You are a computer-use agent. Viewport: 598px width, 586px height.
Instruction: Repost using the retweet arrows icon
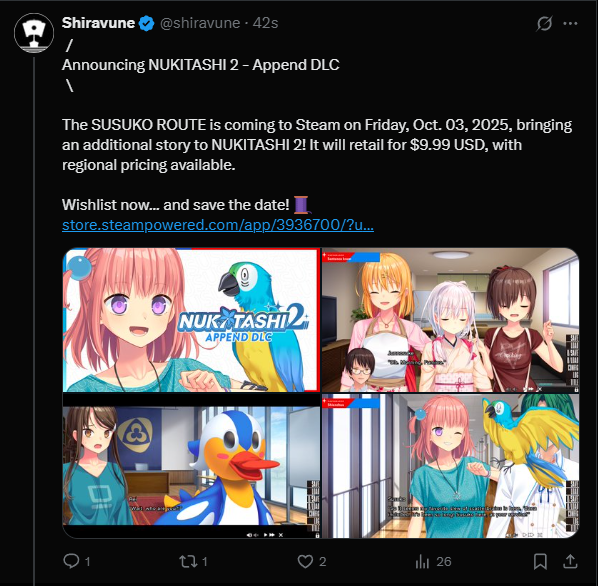click(188, 561)
